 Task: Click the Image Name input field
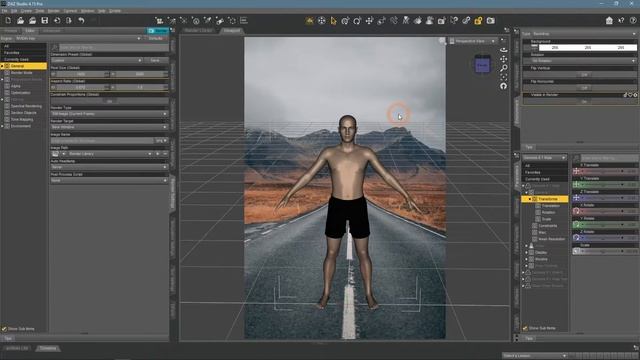pyautogui.click(x=102, y=141)
